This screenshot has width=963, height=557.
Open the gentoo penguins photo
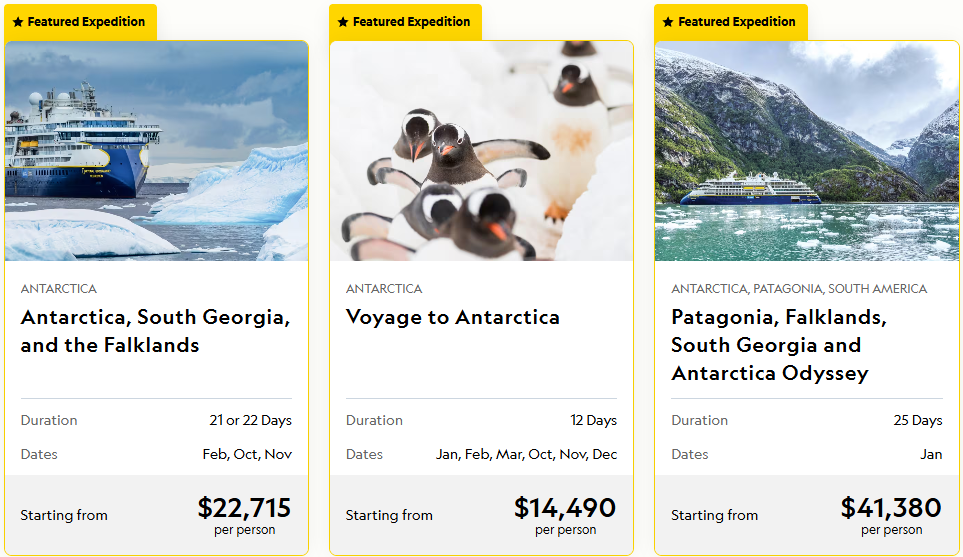(481, 150)
